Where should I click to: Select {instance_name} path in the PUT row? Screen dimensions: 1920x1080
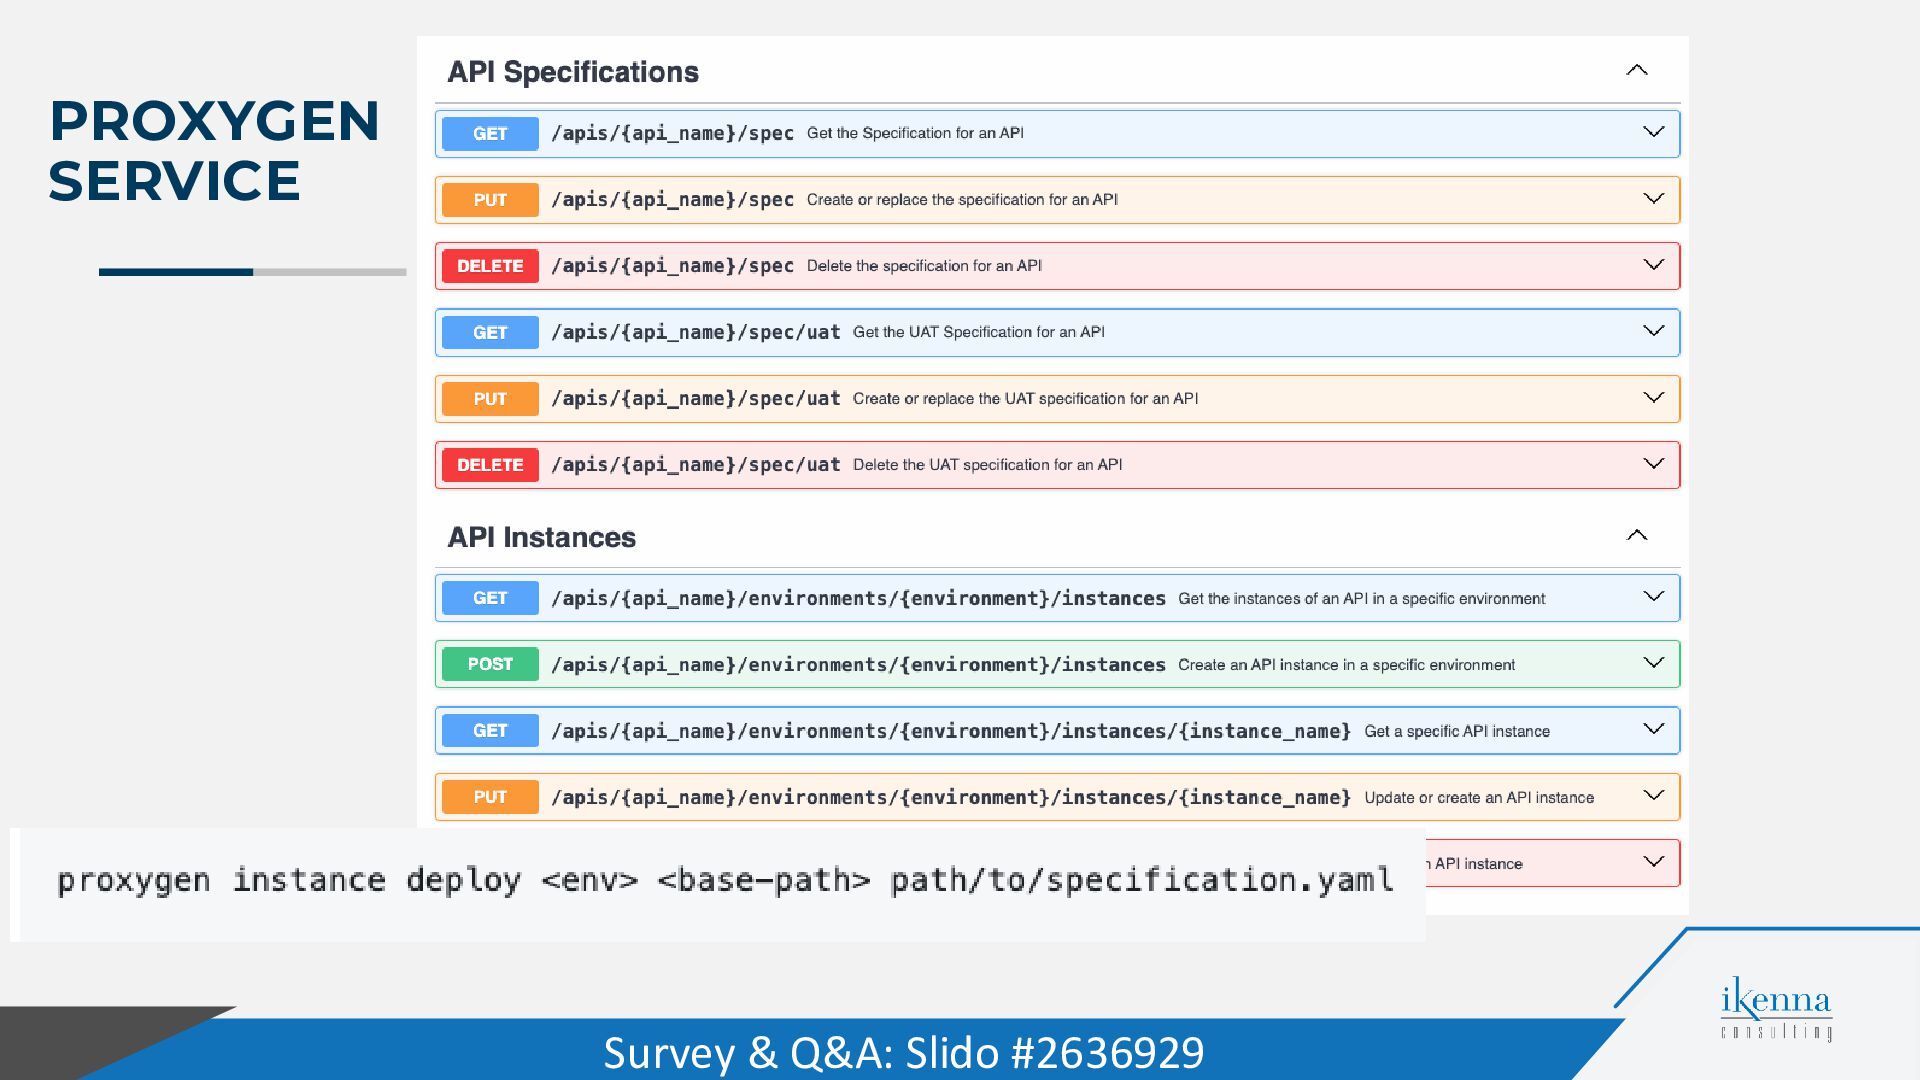pos(951,797)
